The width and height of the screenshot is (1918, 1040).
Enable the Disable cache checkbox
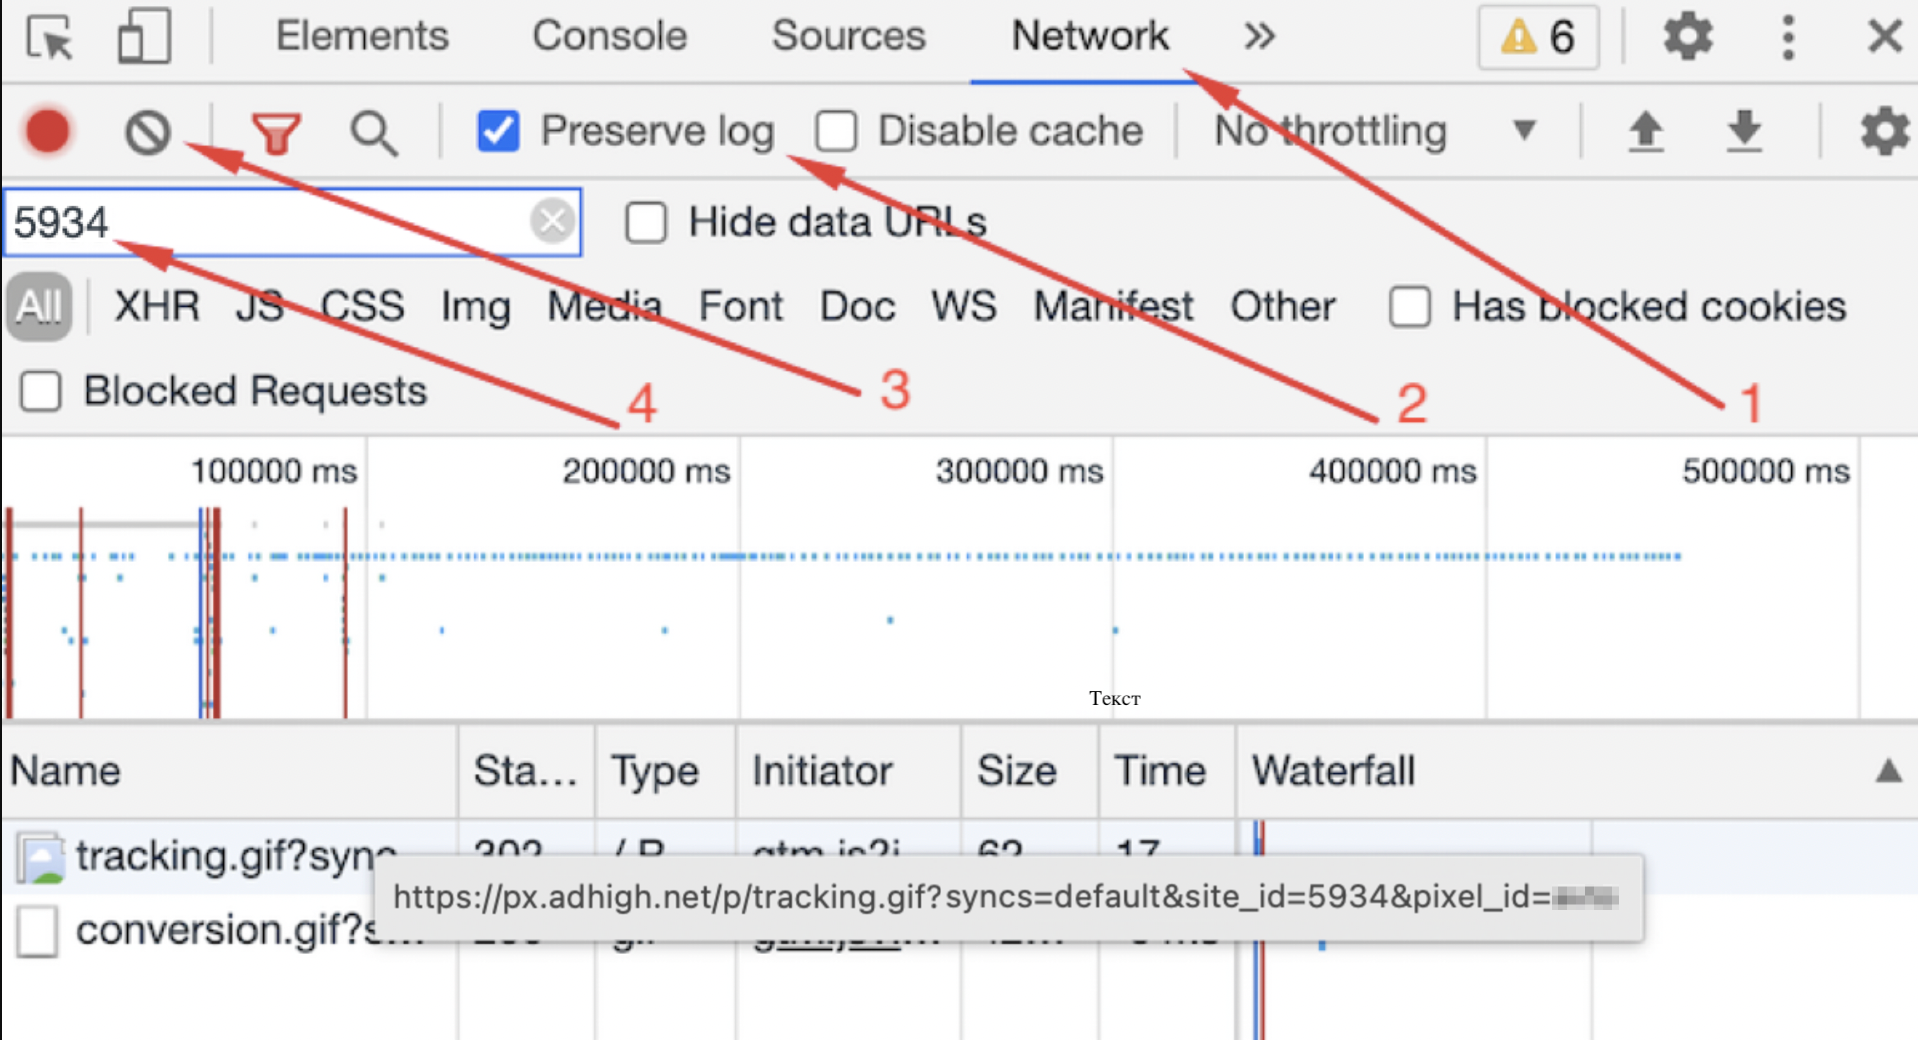point(836,131)
